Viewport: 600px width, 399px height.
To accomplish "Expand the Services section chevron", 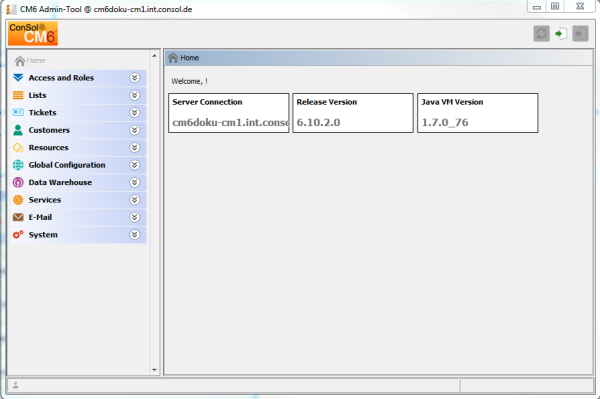I will coord(135,200).
